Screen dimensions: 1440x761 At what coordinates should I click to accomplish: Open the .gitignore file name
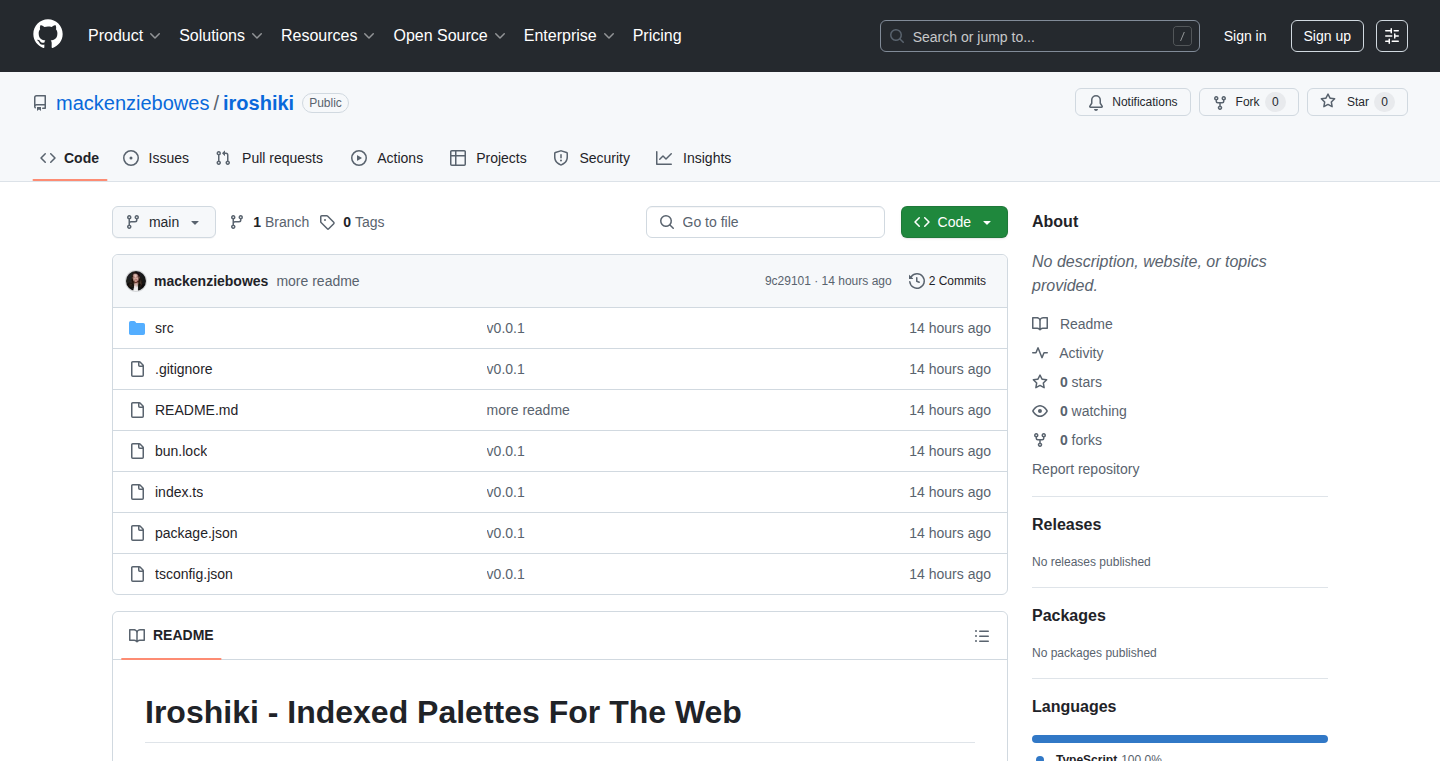184,369
